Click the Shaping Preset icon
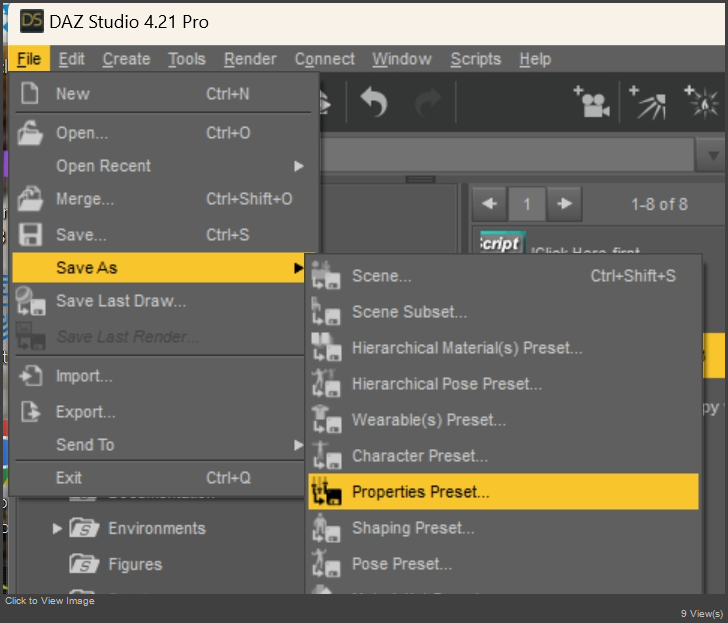 [x=325, y=528]
